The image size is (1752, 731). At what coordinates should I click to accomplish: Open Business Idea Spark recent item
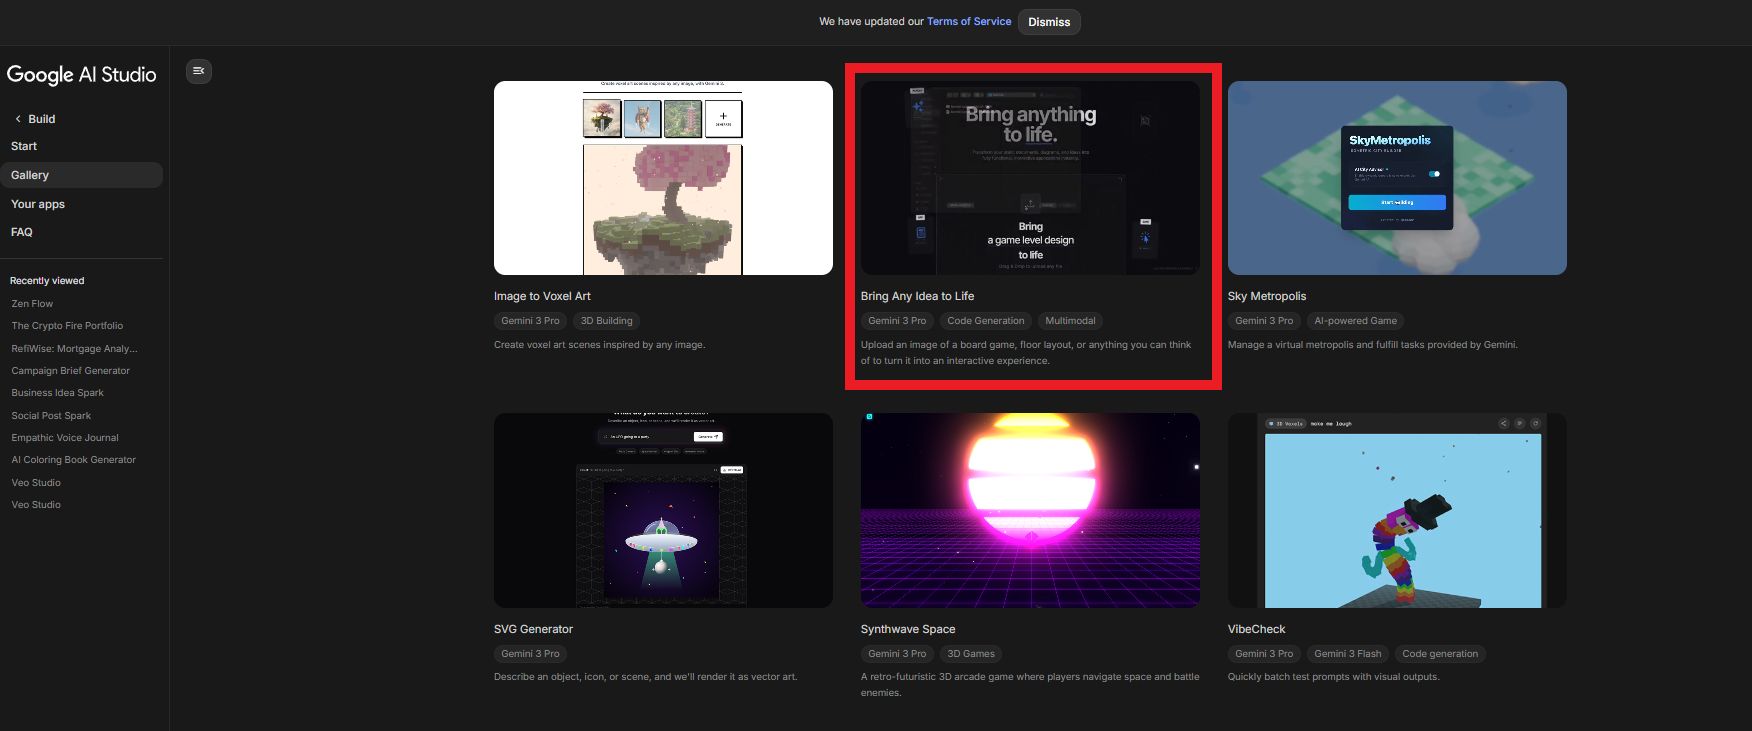58,393
